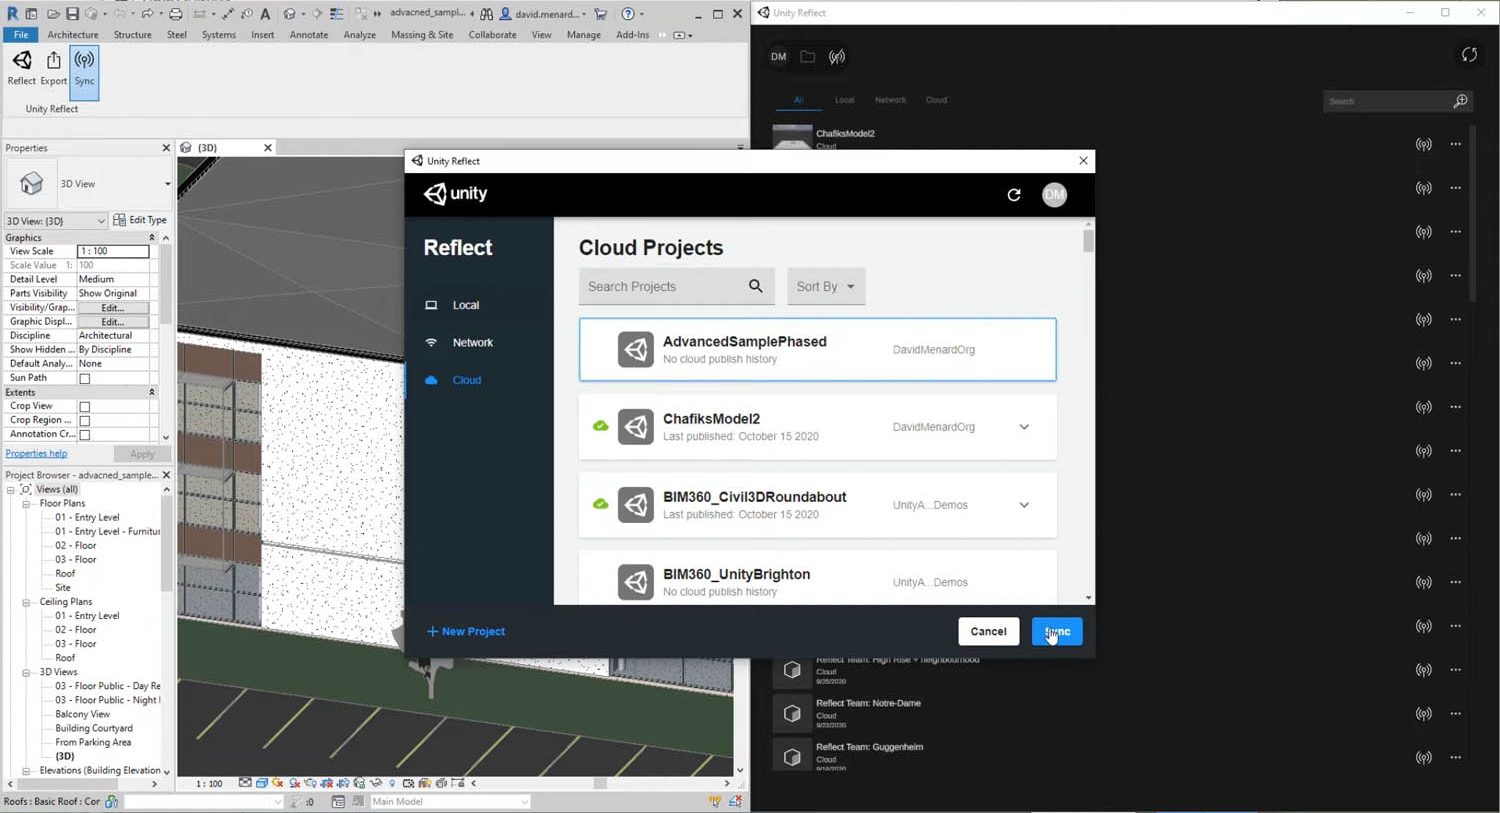Image resolution: width=1500 pixels, height=813 pixels.
Task: Collapse the Ceiling Plans tree node
Action: click(x=27, y=602)
